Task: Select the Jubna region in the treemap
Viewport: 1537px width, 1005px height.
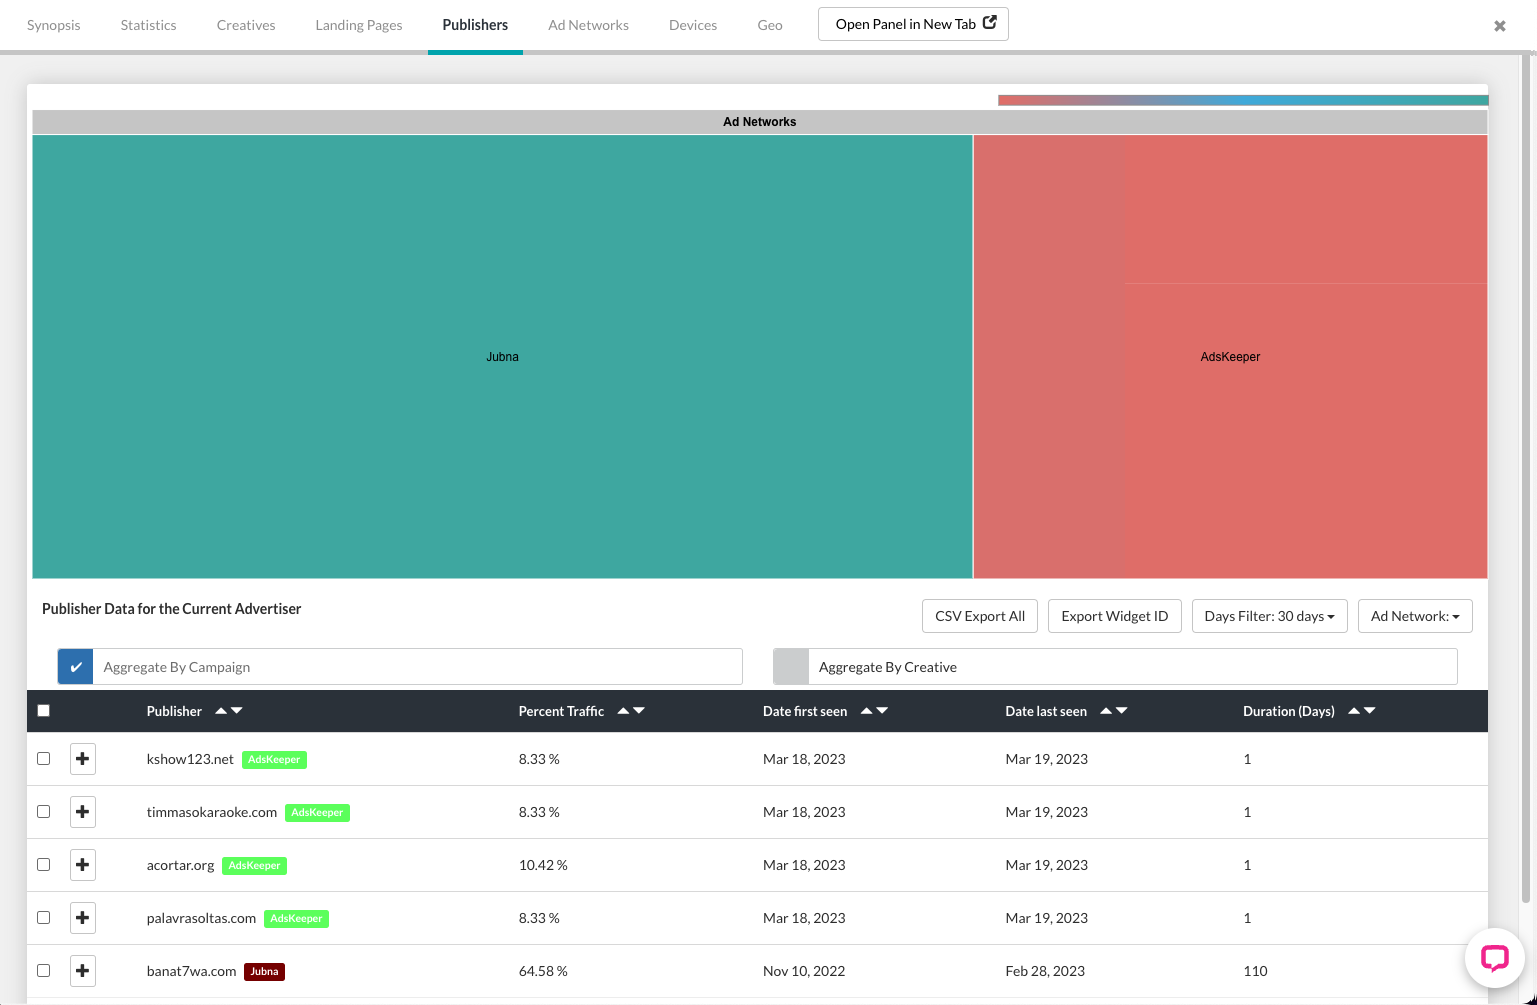Action: 500,356
